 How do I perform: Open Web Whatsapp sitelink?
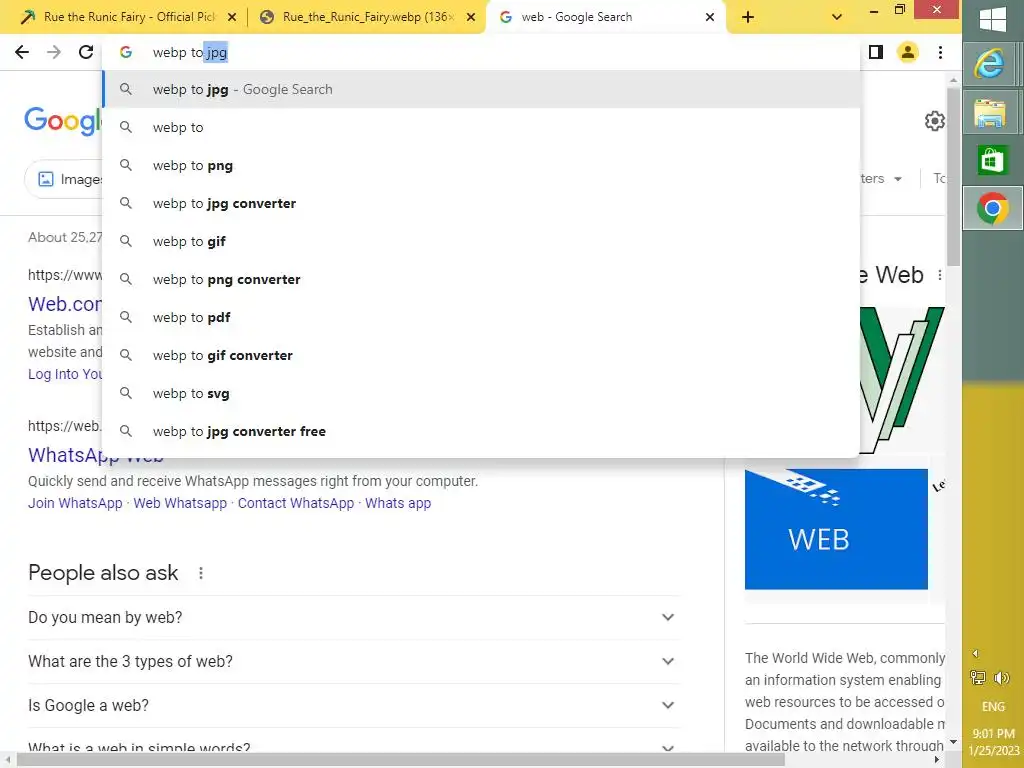pyautogui.click(x=180, y=503)
